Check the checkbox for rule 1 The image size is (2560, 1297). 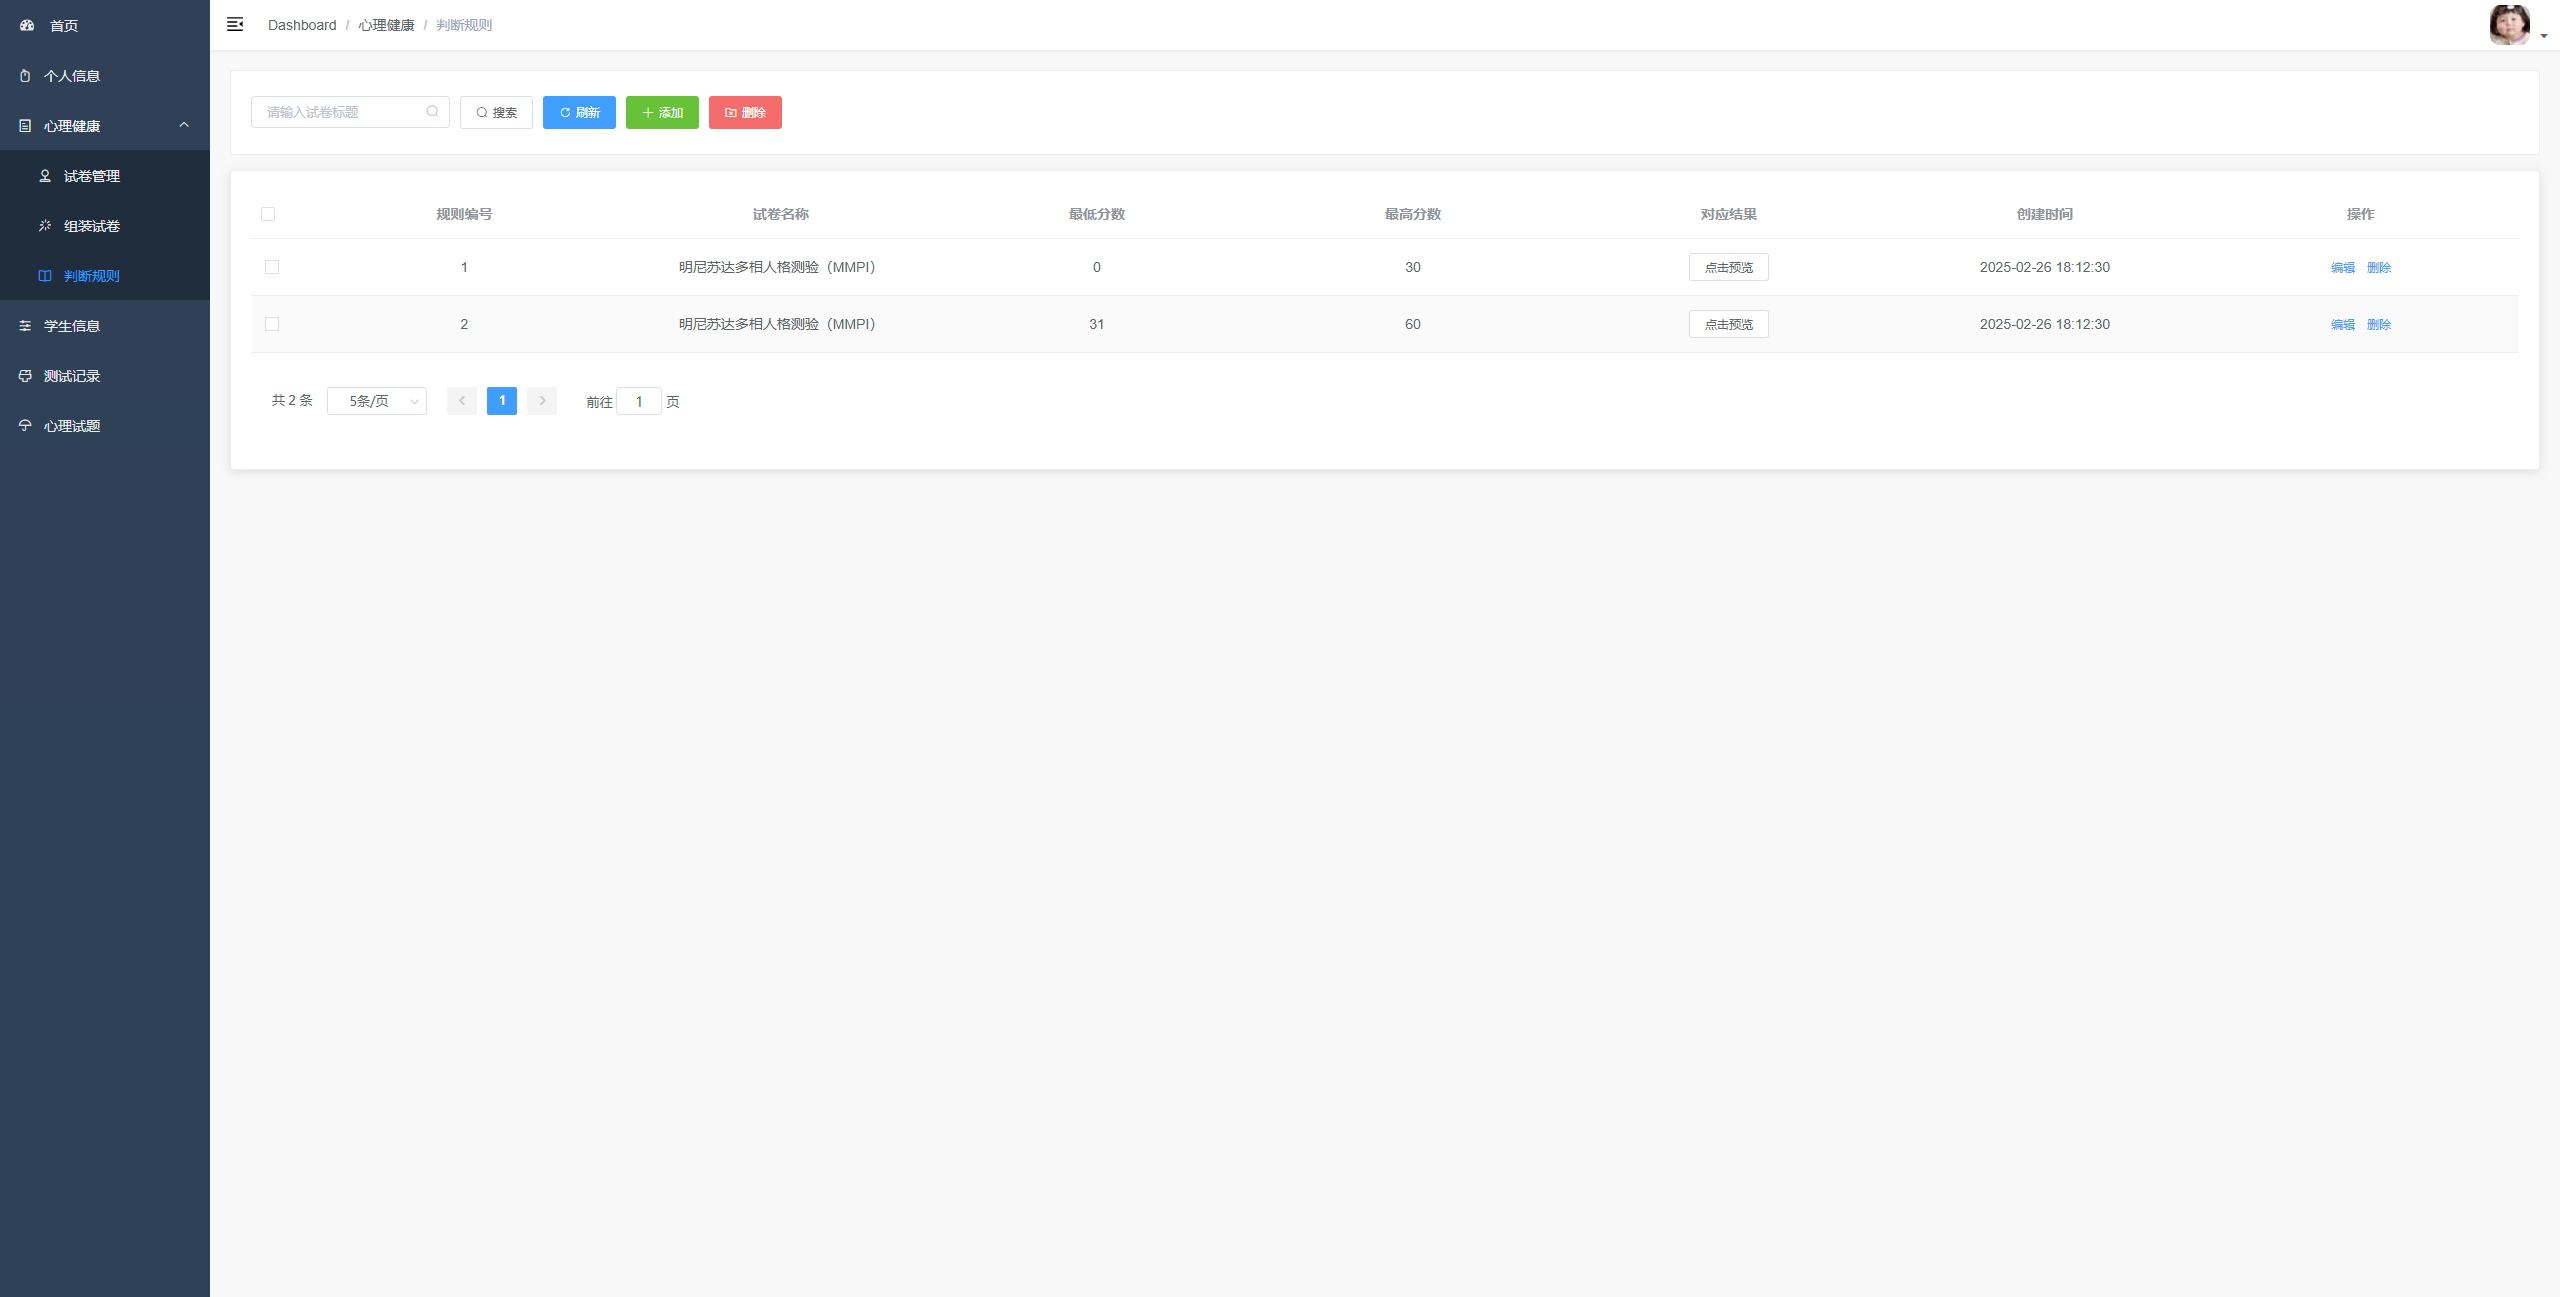[x=272, y=267]
